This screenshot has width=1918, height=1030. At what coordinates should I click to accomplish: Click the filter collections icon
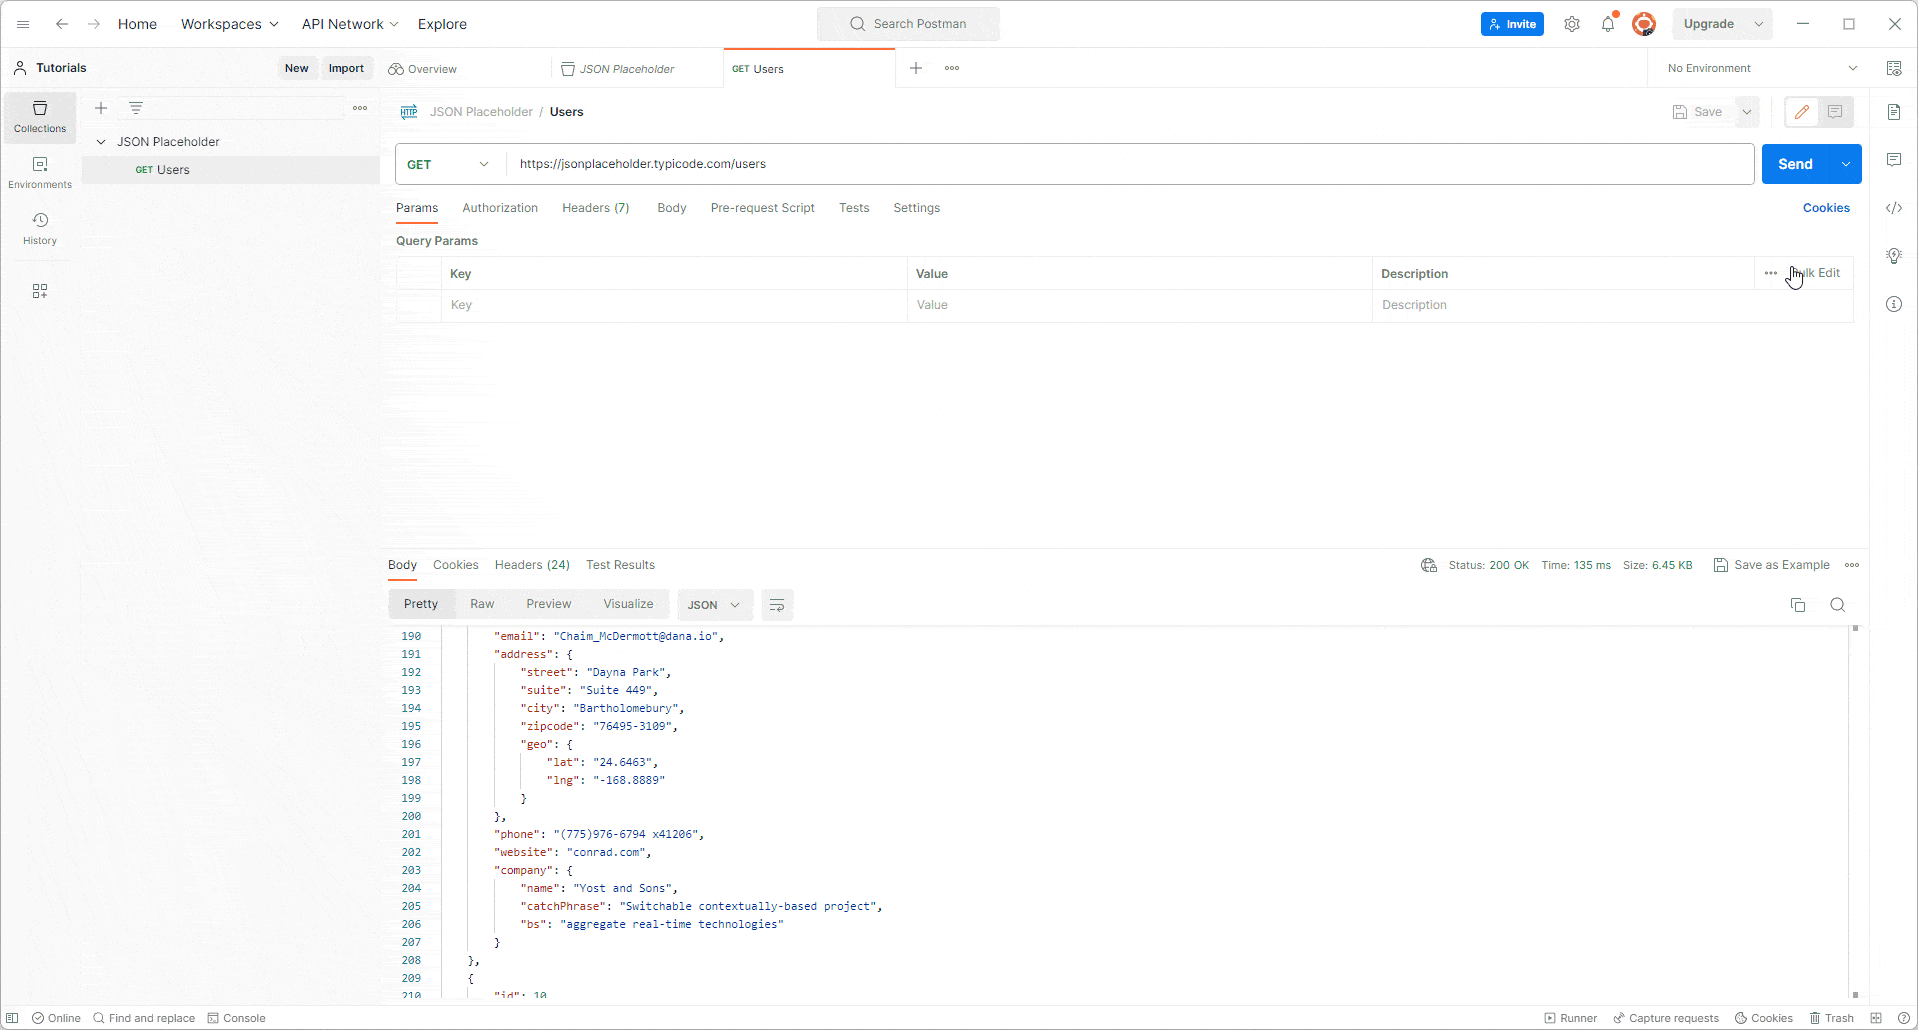136,108
